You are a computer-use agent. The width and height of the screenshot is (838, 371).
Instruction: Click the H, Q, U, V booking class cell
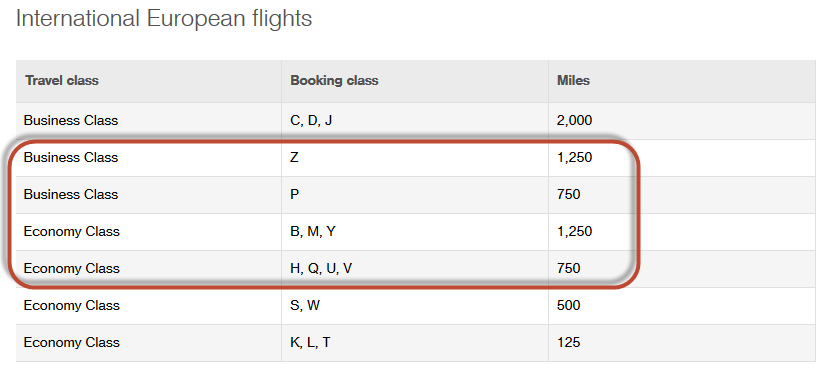pyautogui.click(x=321, y=268)
